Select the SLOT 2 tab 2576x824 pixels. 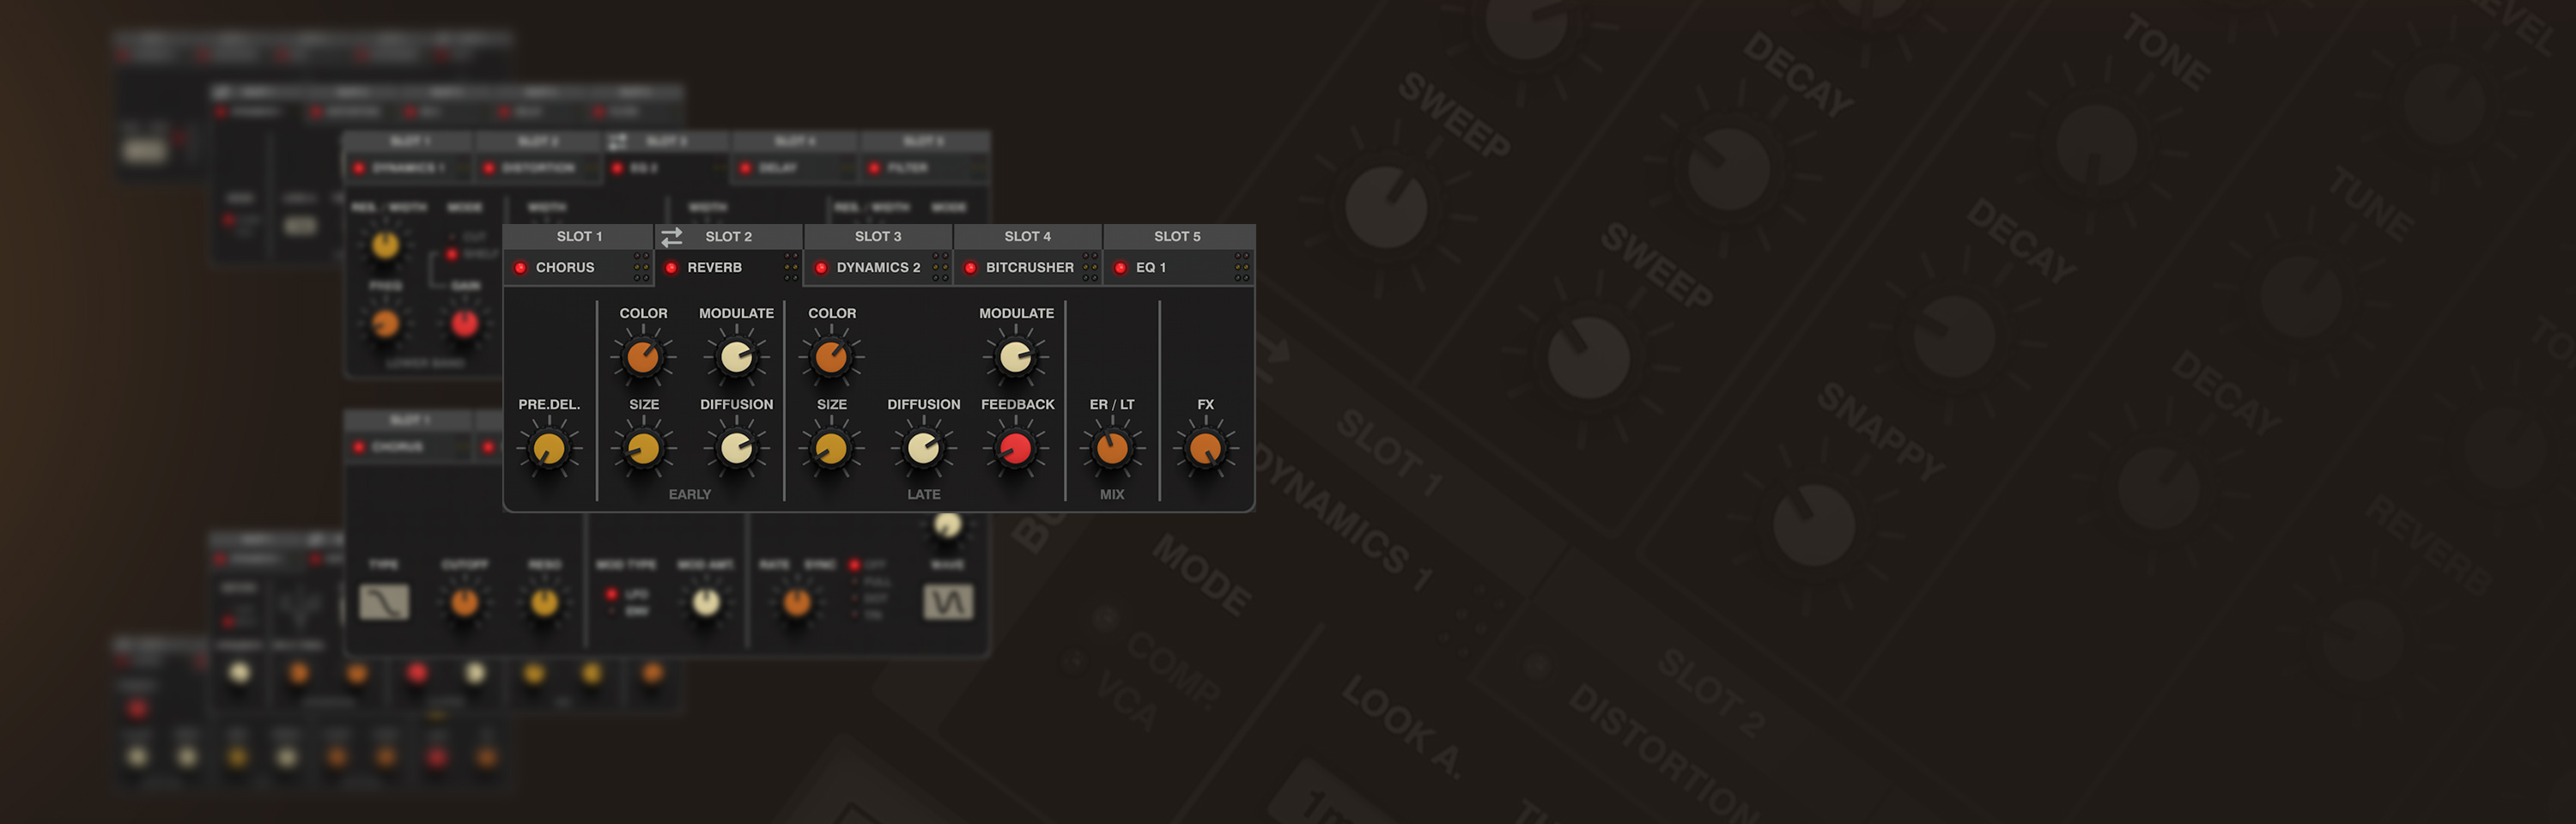729,237
